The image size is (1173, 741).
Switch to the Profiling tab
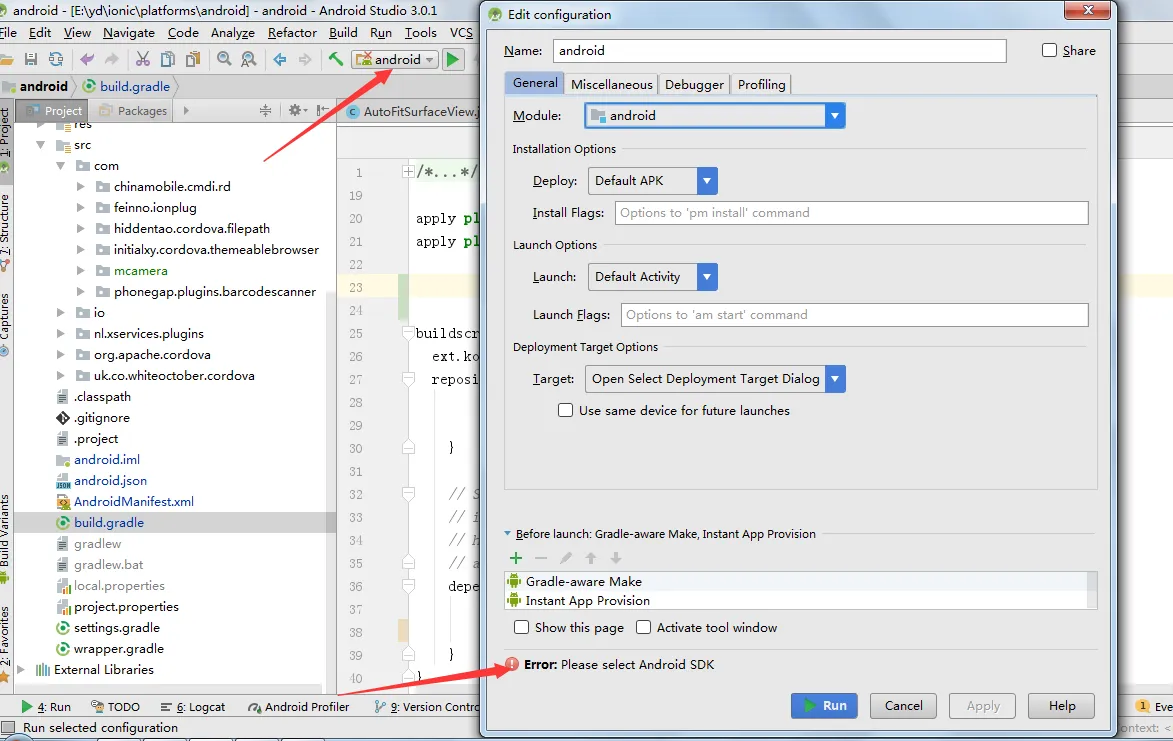coord(761,84)
